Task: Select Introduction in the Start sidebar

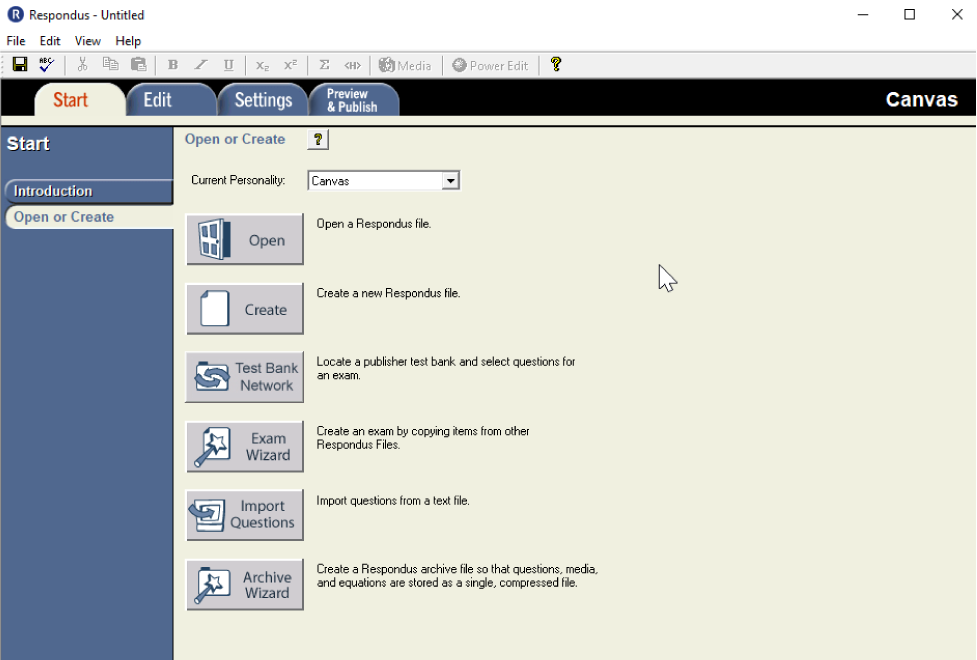Action: (x=88, y=191)
